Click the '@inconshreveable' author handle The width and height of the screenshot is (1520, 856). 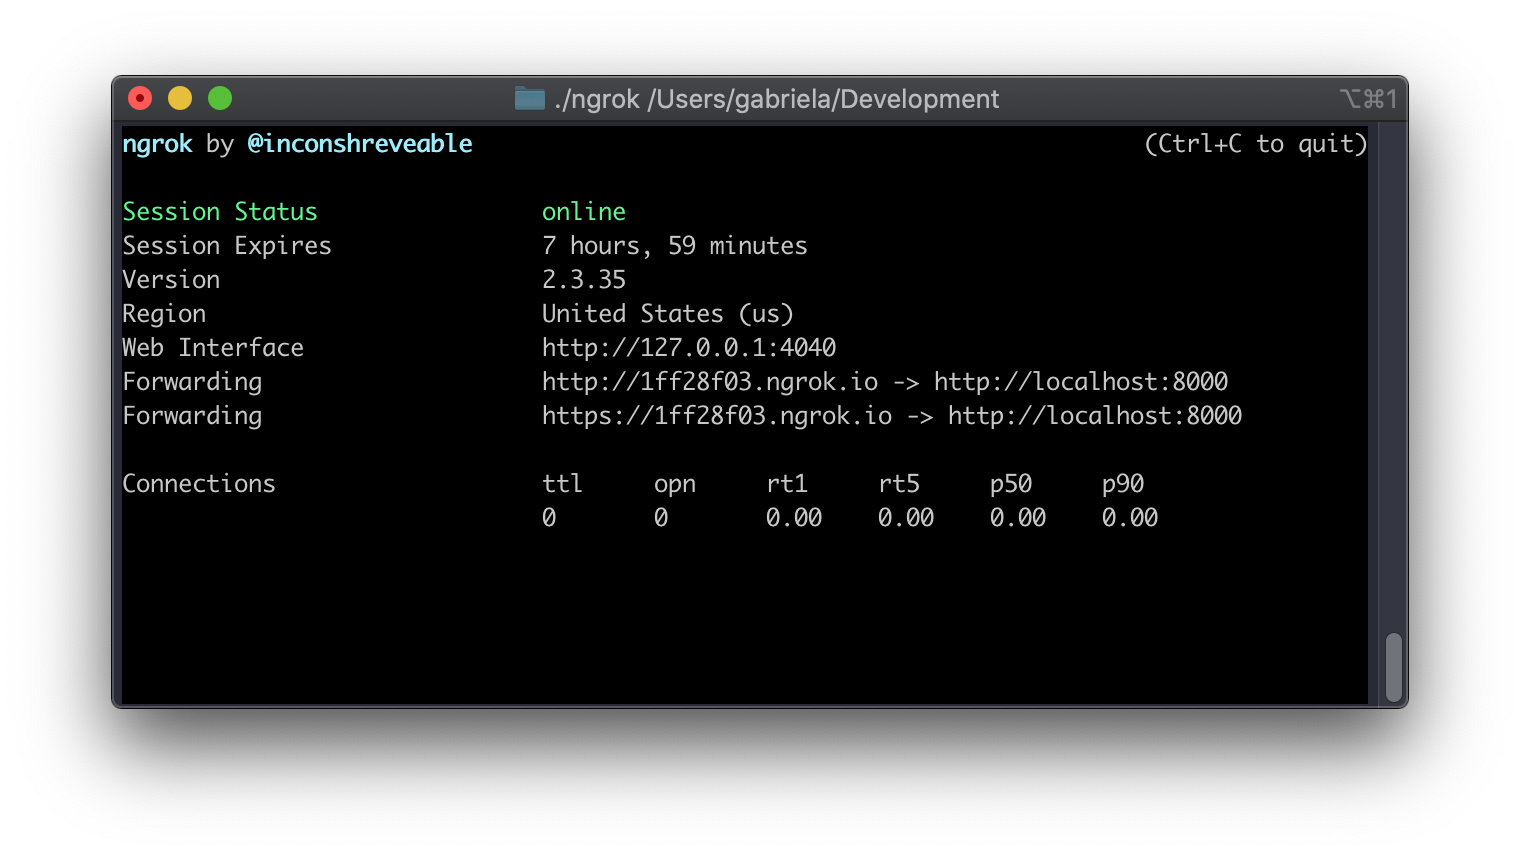pyautogui.click(x=360, y=144)
